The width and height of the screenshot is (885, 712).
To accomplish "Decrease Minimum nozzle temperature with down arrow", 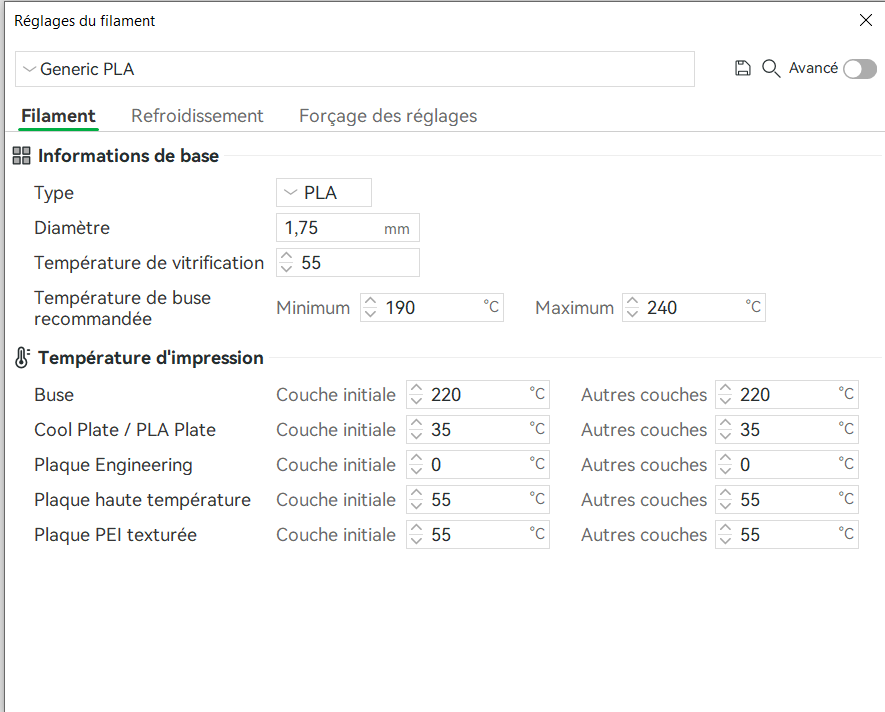I will [370, 313].
